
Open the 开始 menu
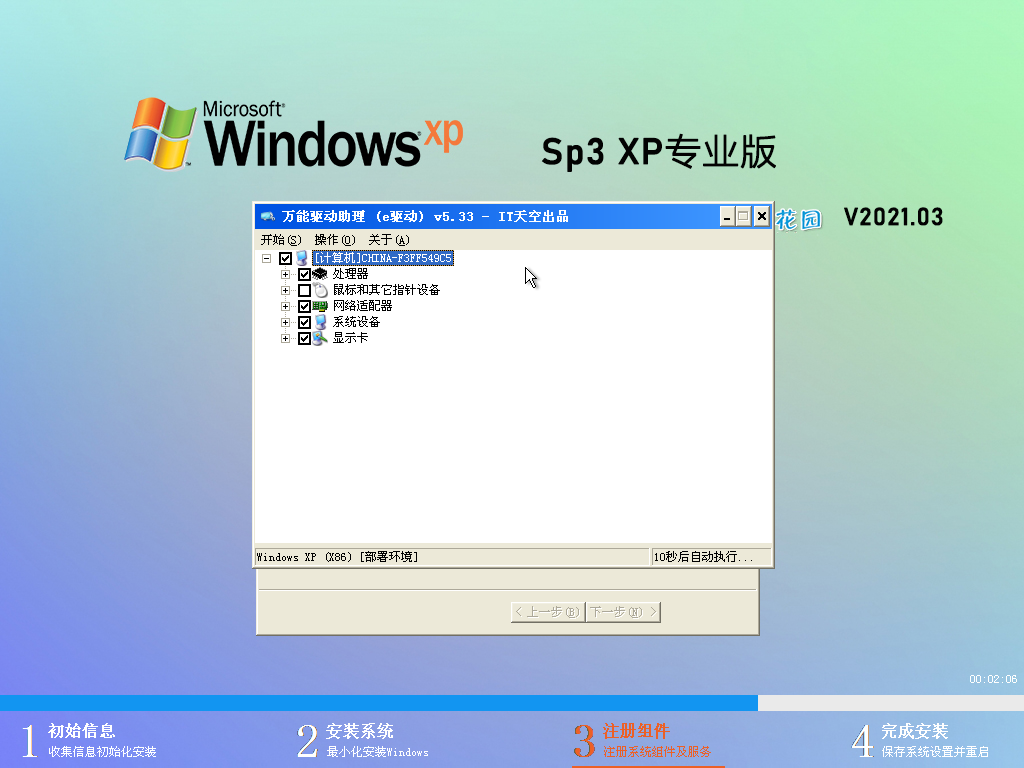(x=278, y=239)
